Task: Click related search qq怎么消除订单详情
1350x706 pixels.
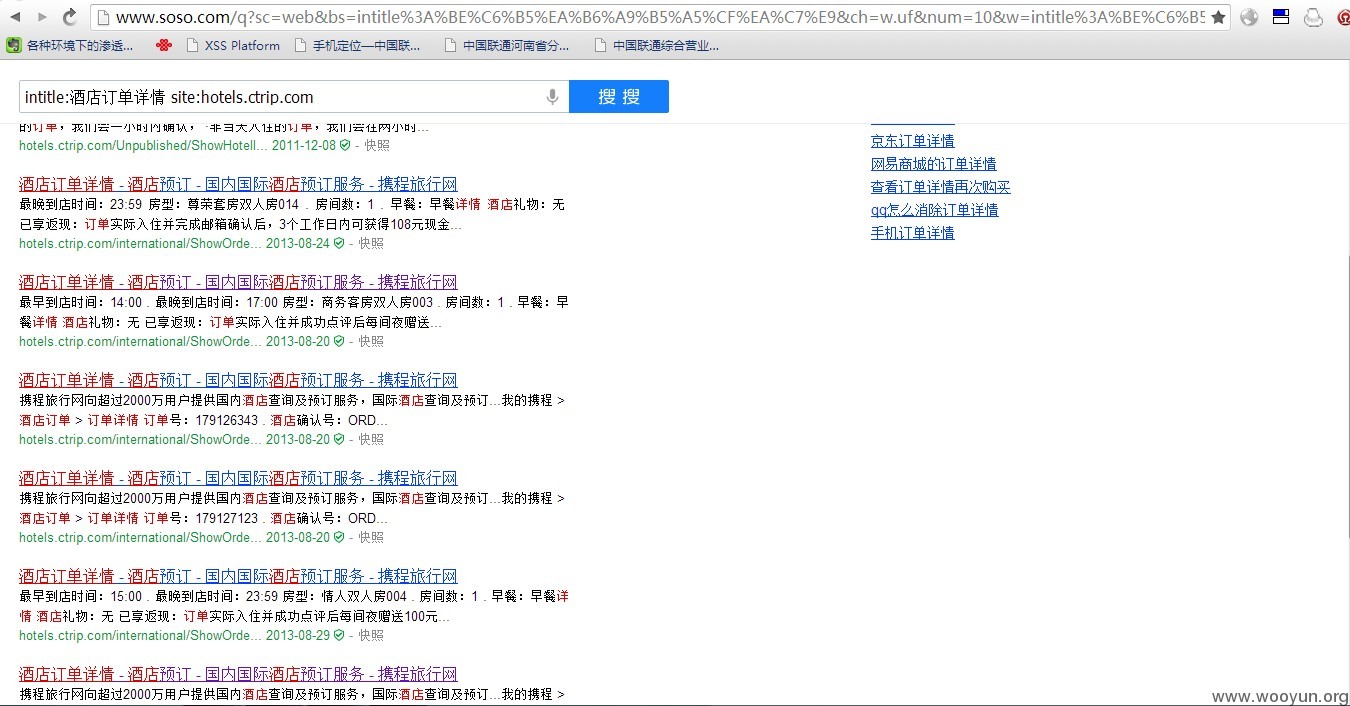Action: (934, 210)
